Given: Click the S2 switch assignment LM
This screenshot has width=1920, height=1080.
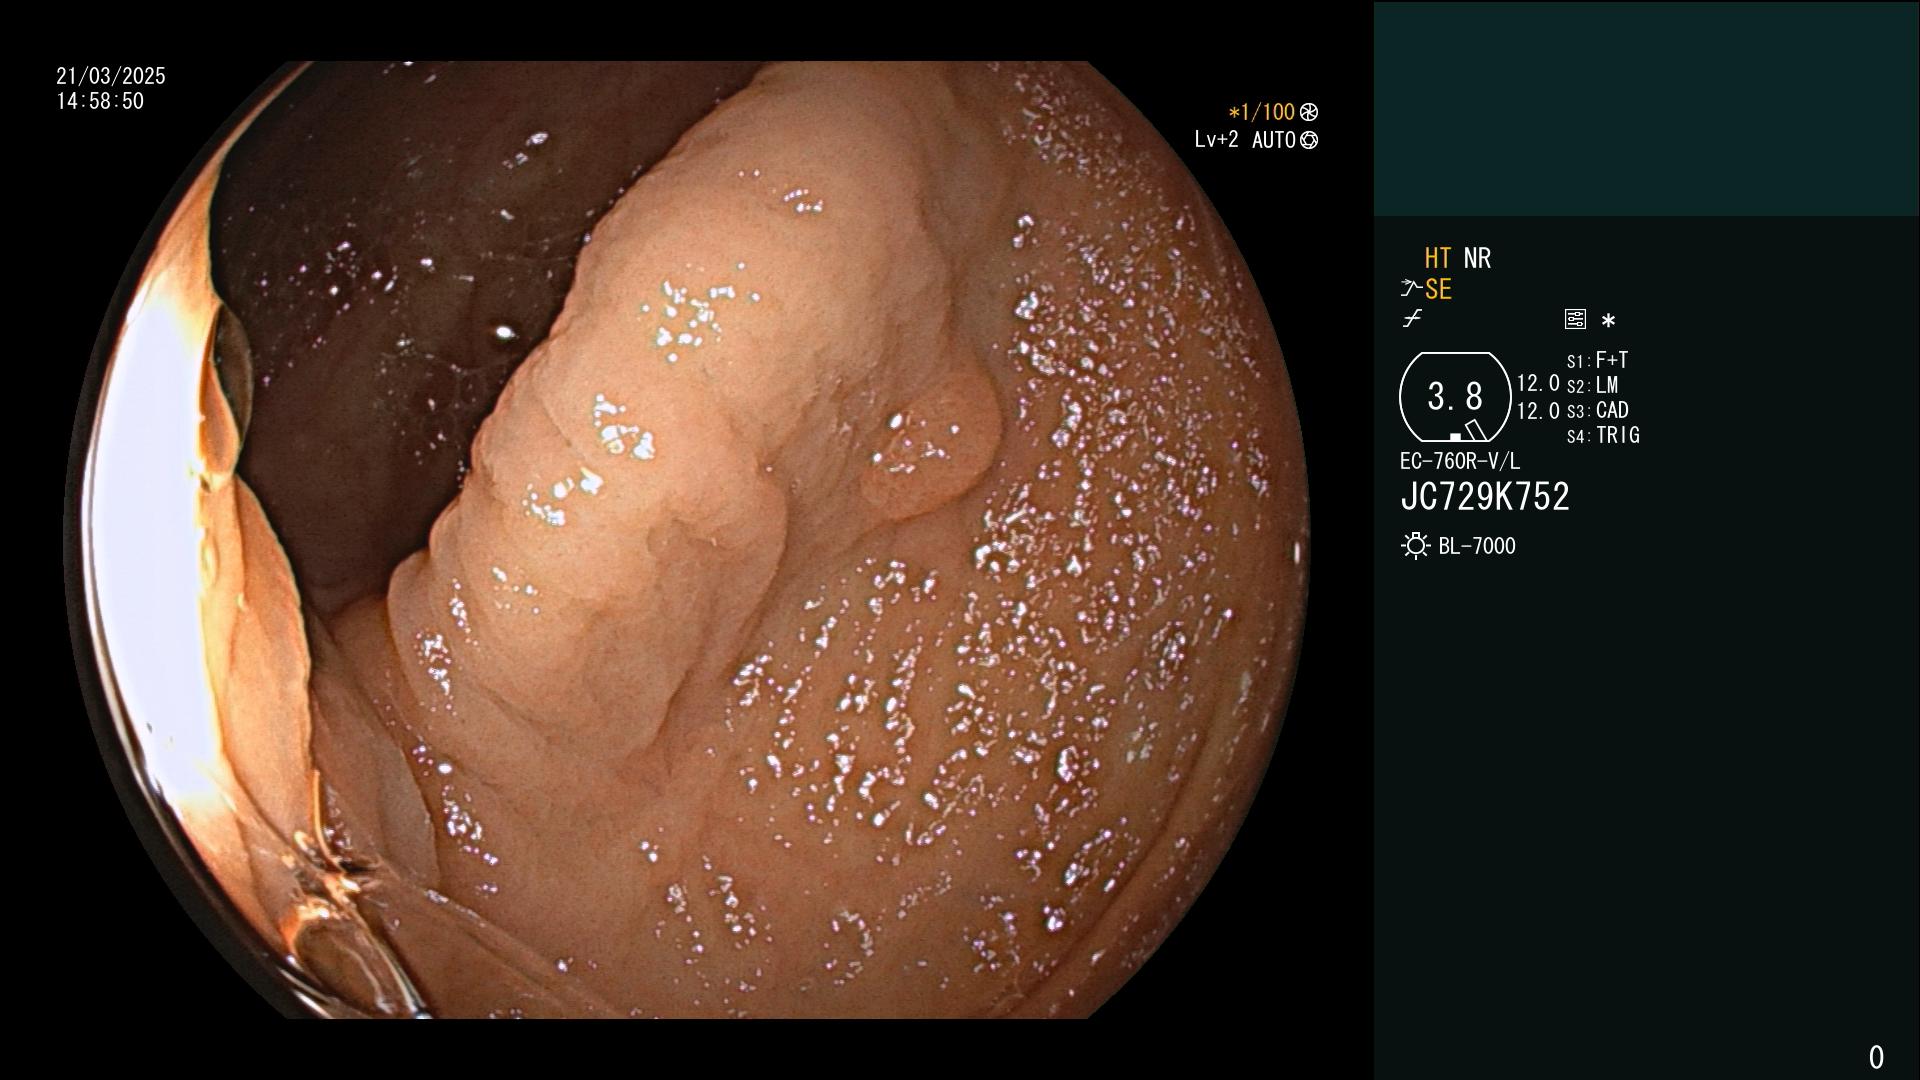Looking at the screenshot, I should (x=1592, y=385).
